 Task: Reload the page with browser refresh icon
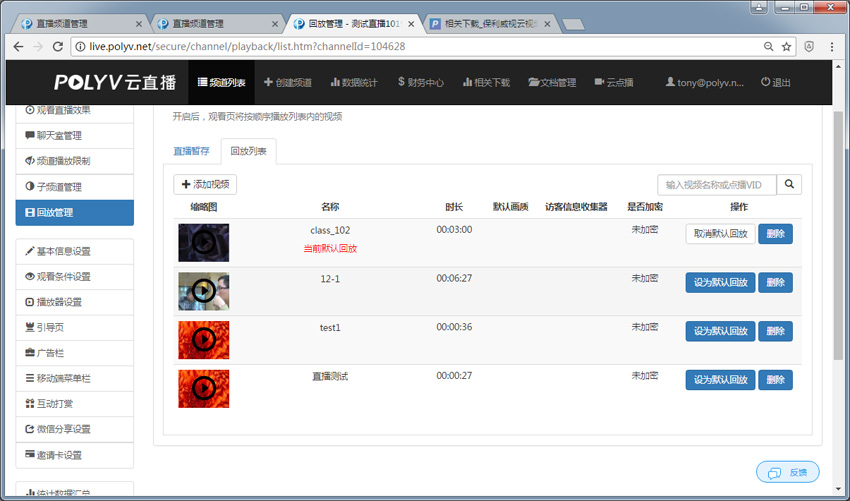point(57,46)
